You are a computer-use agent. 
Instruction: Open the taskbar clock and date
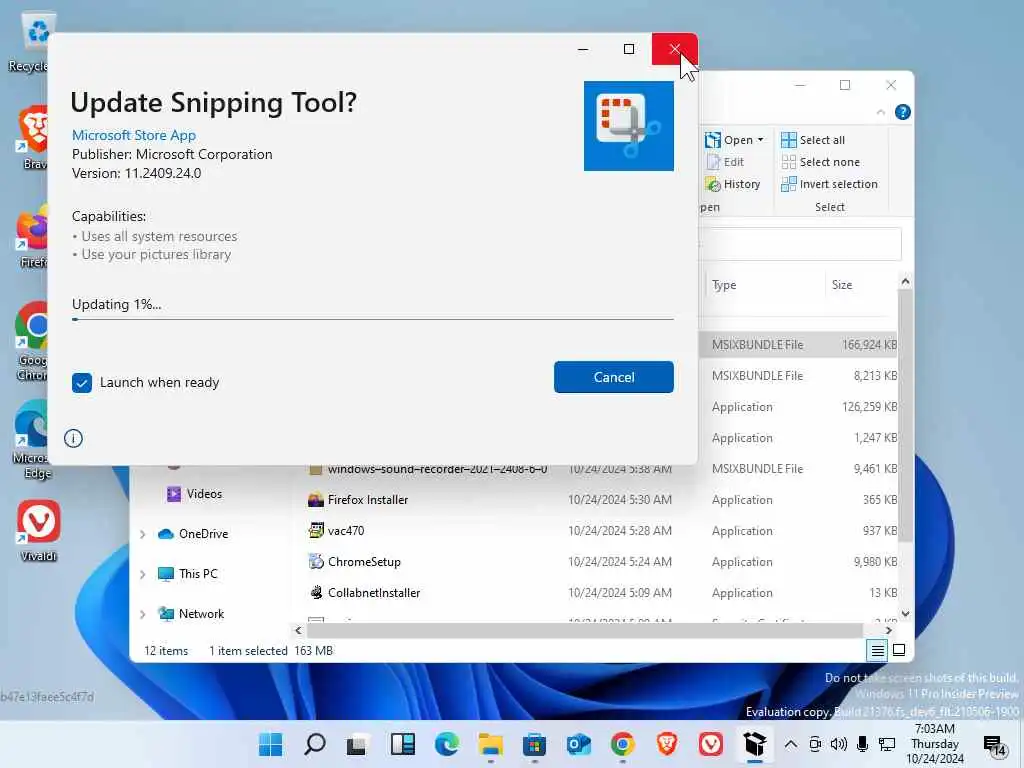coord(935,744)
